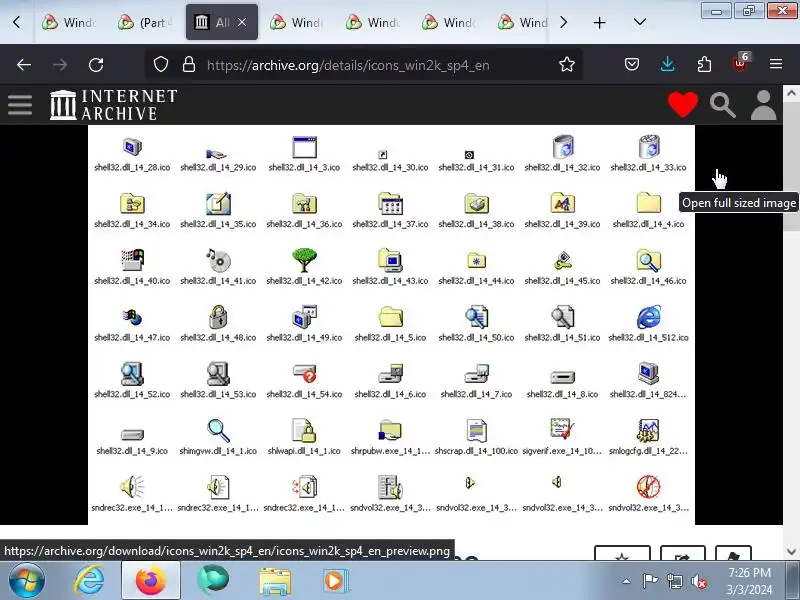View site security via the padlock icon
This screenshot has height=600, width=800.
[x=189, y=65]
